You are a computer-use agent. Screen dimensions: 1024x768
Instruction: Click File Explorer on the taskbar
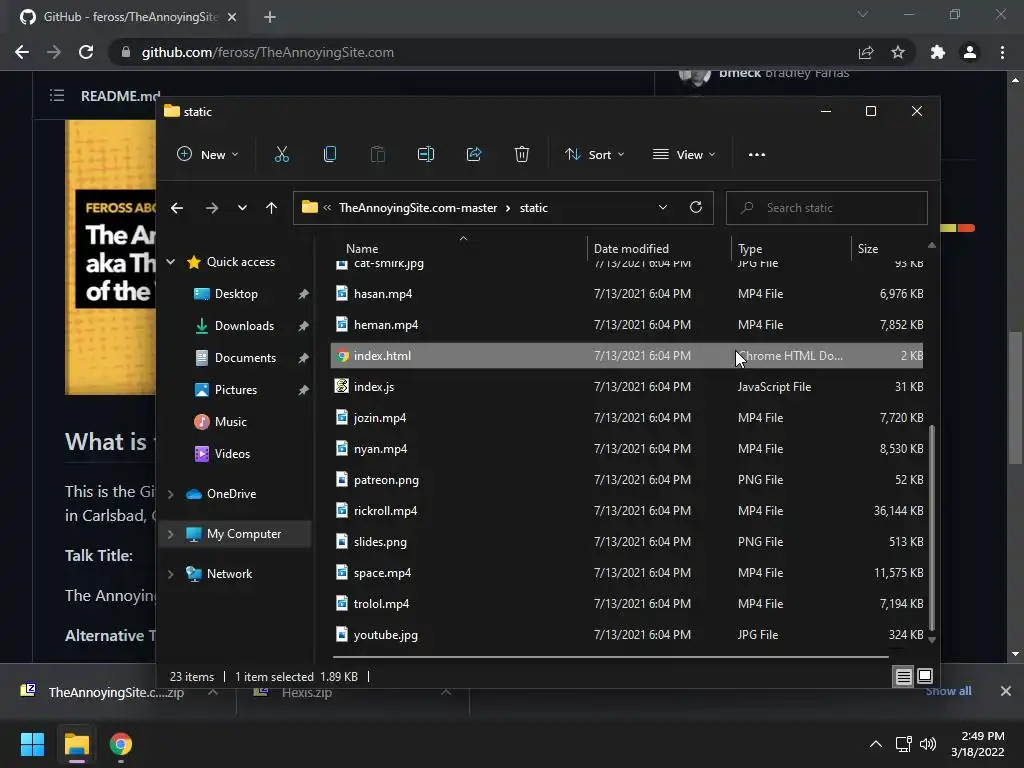click(x=77, y=744)
